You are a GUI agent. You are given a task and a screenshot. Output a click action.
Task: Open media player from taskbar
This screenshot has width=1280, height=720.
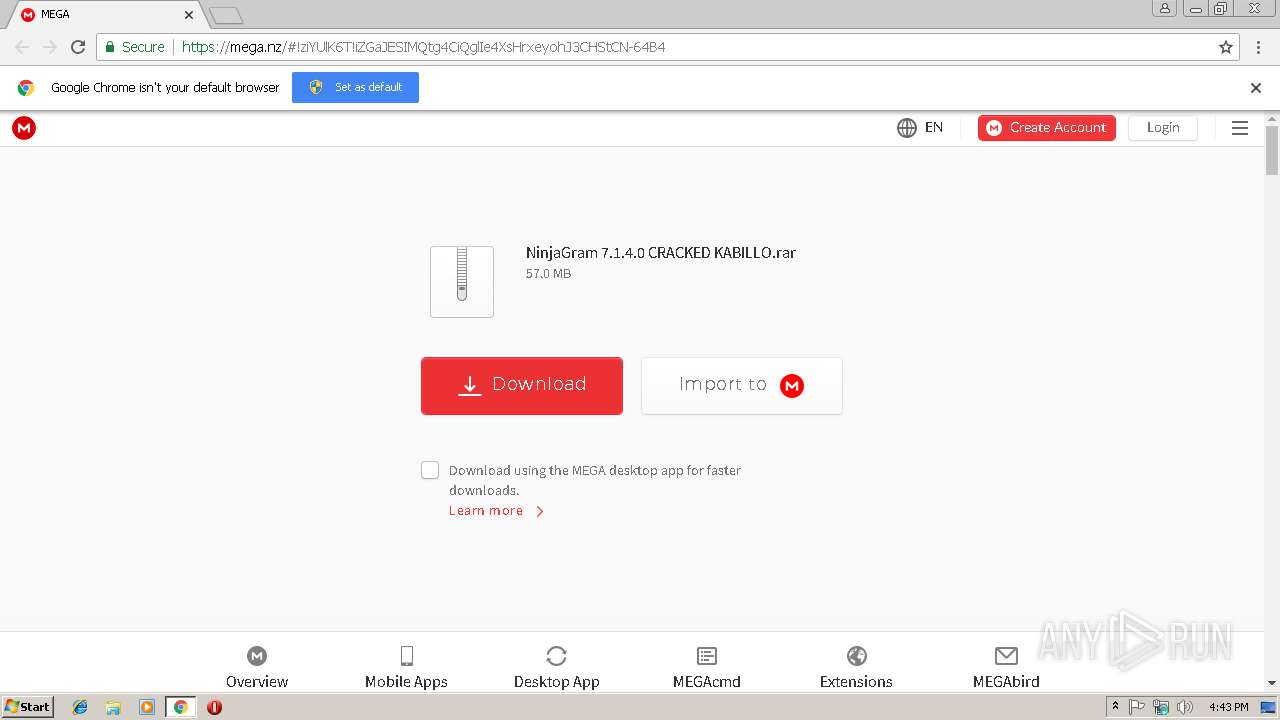click(147, 707)
